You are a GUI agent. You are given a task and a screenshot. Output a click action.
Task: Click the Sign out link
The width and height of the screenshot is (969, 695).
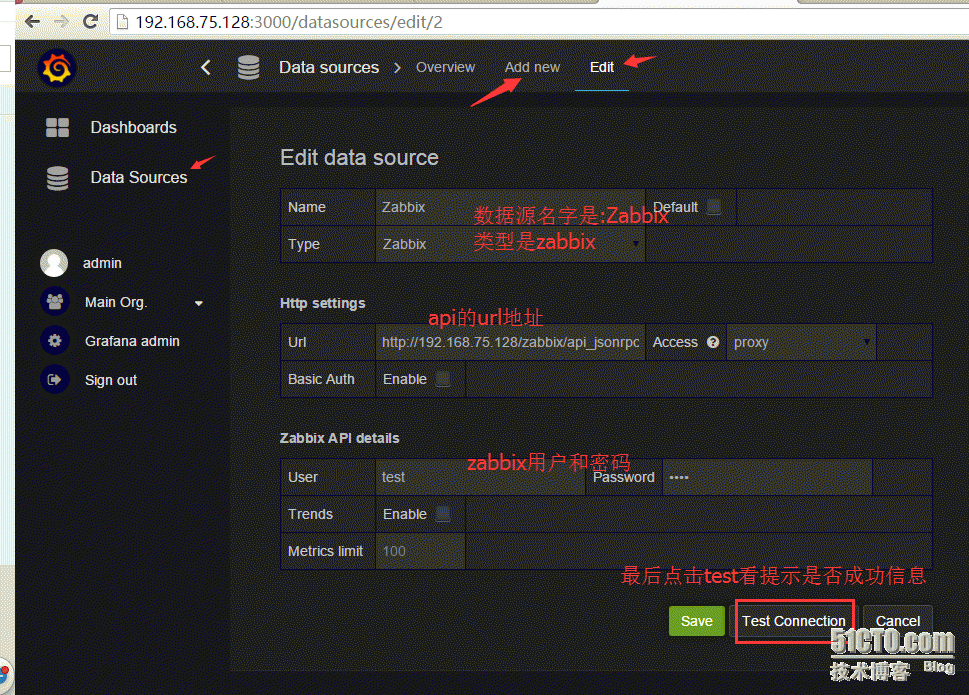111,381
